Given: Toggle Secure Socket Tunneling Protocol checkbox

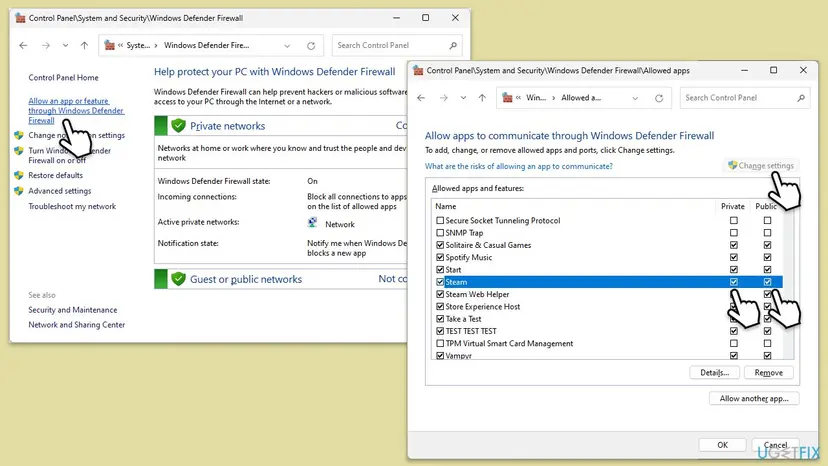Looking at the screenshot, I should tap(440, 220).
